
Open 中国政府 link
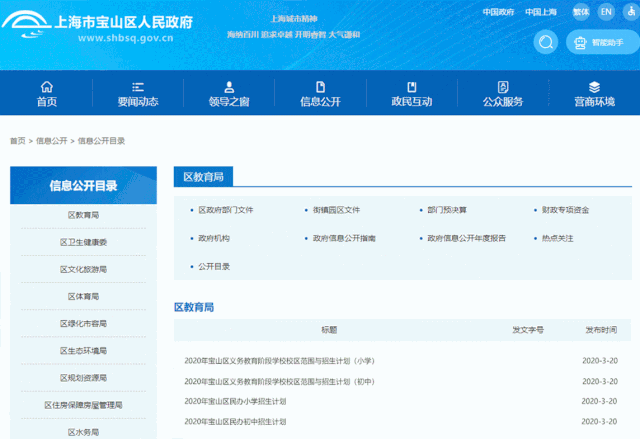[498, 12]
